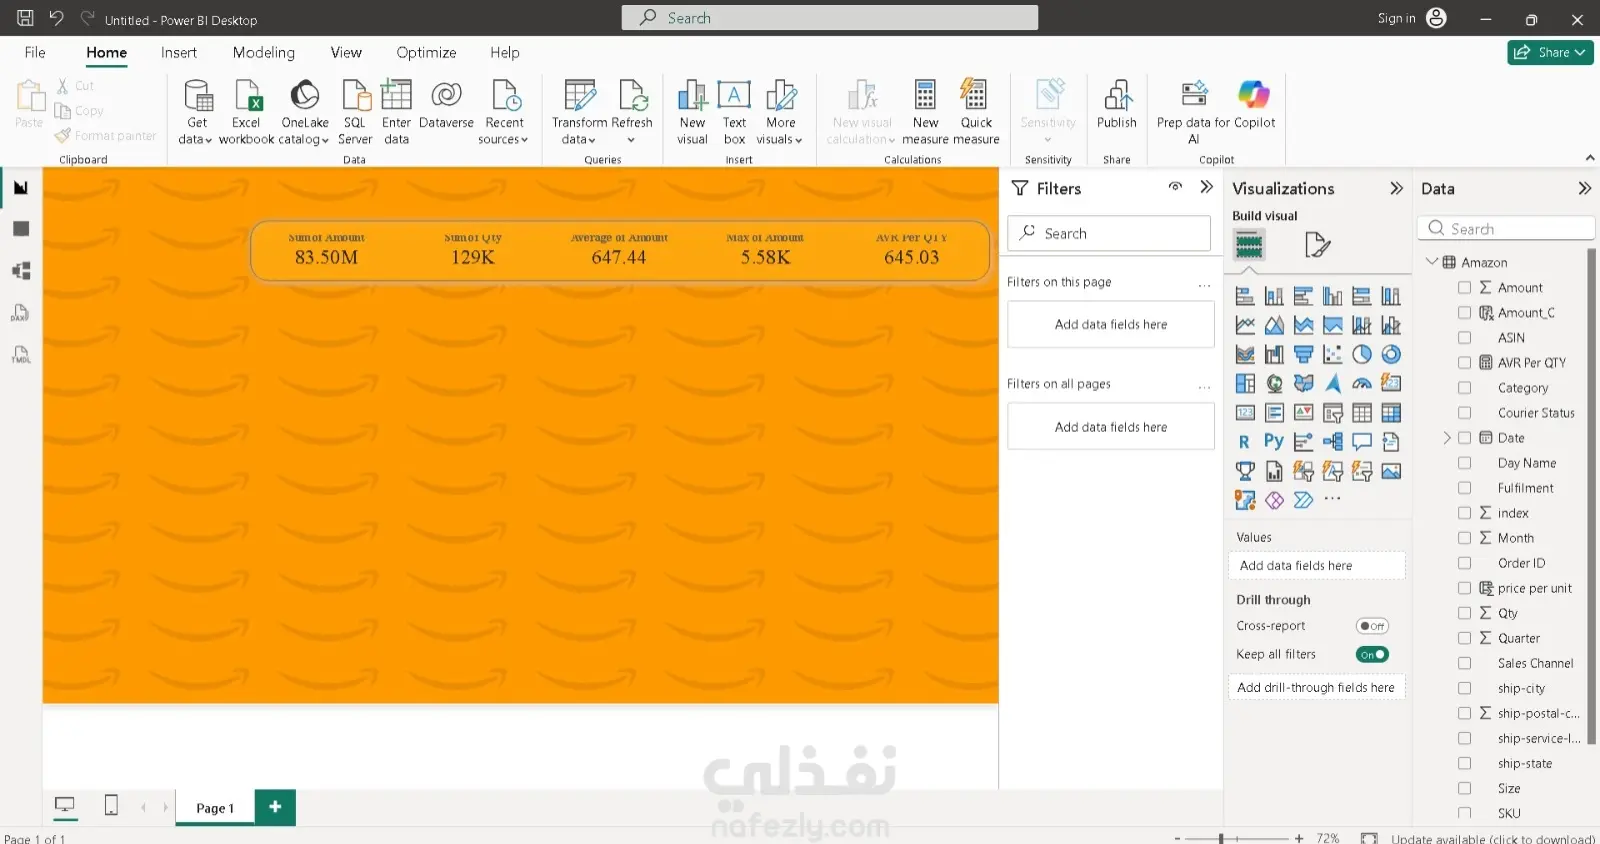
Task: Switch to the Optimize tab
Action: 426,52
